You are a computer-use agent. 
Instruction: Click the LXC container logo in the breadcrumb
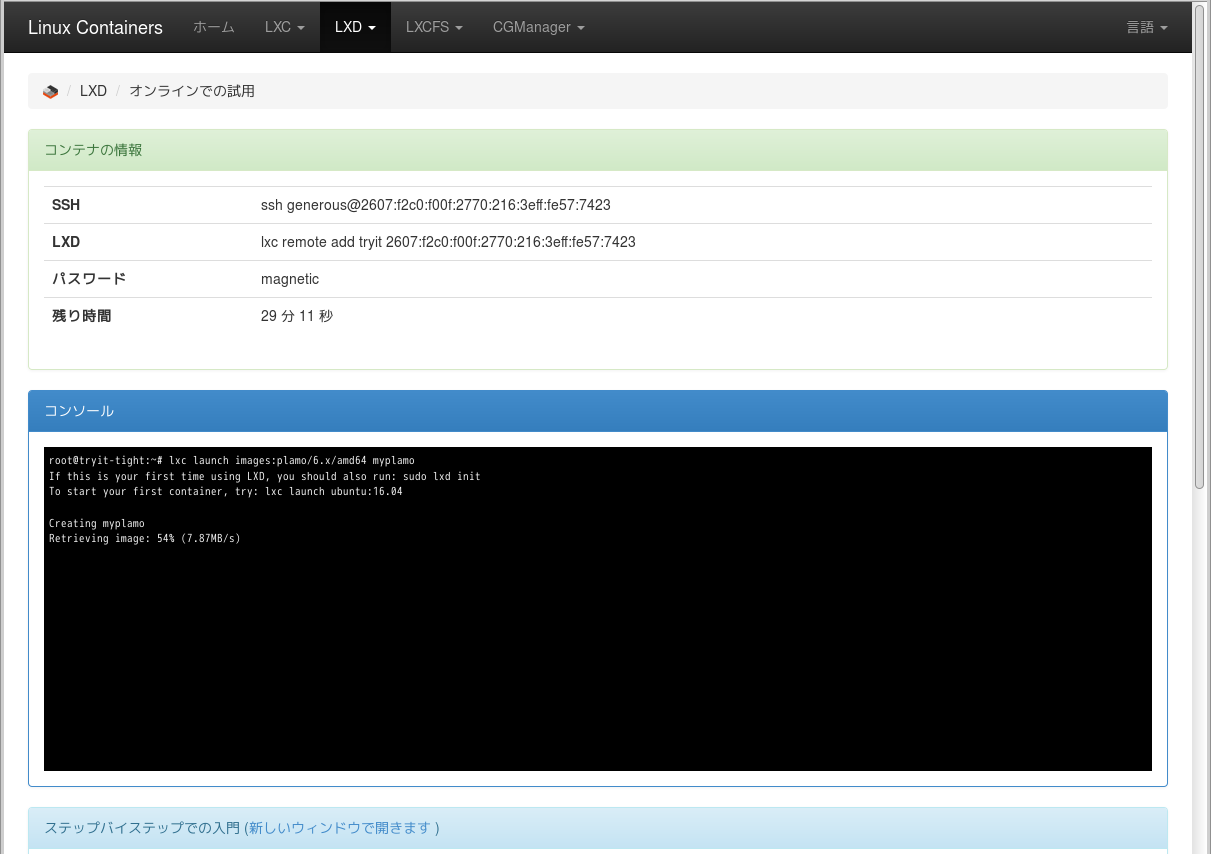pyautogui.click(x=50, y=91)
